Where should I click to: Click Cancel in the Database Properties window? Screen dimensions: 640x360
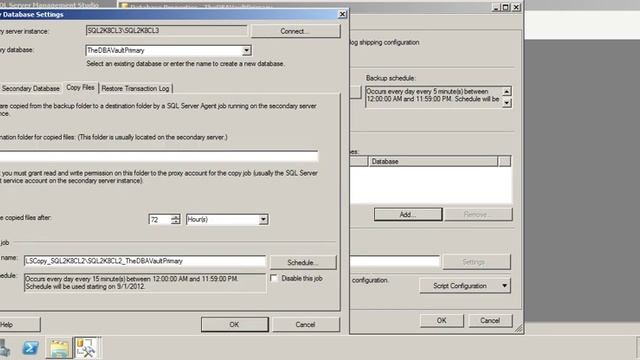490,320
